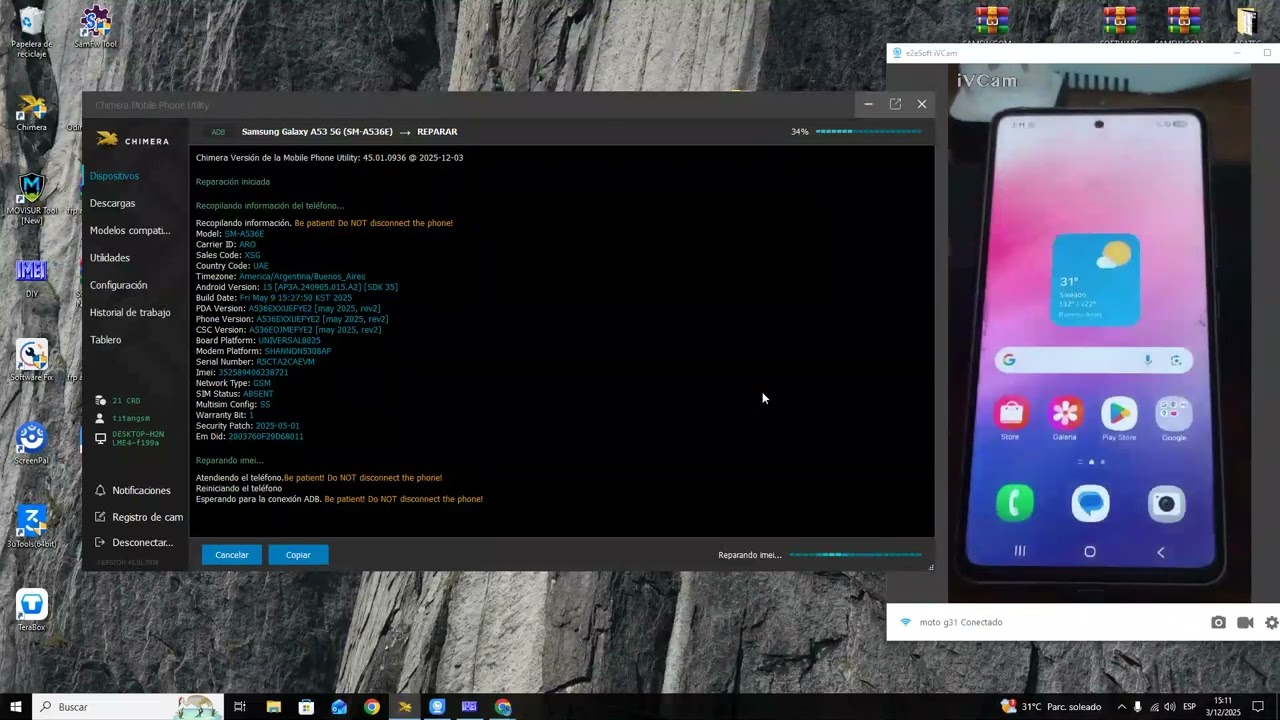
Task: Click the monitor icon beside DESKTOP-H2N
Action: coord(100,438)
